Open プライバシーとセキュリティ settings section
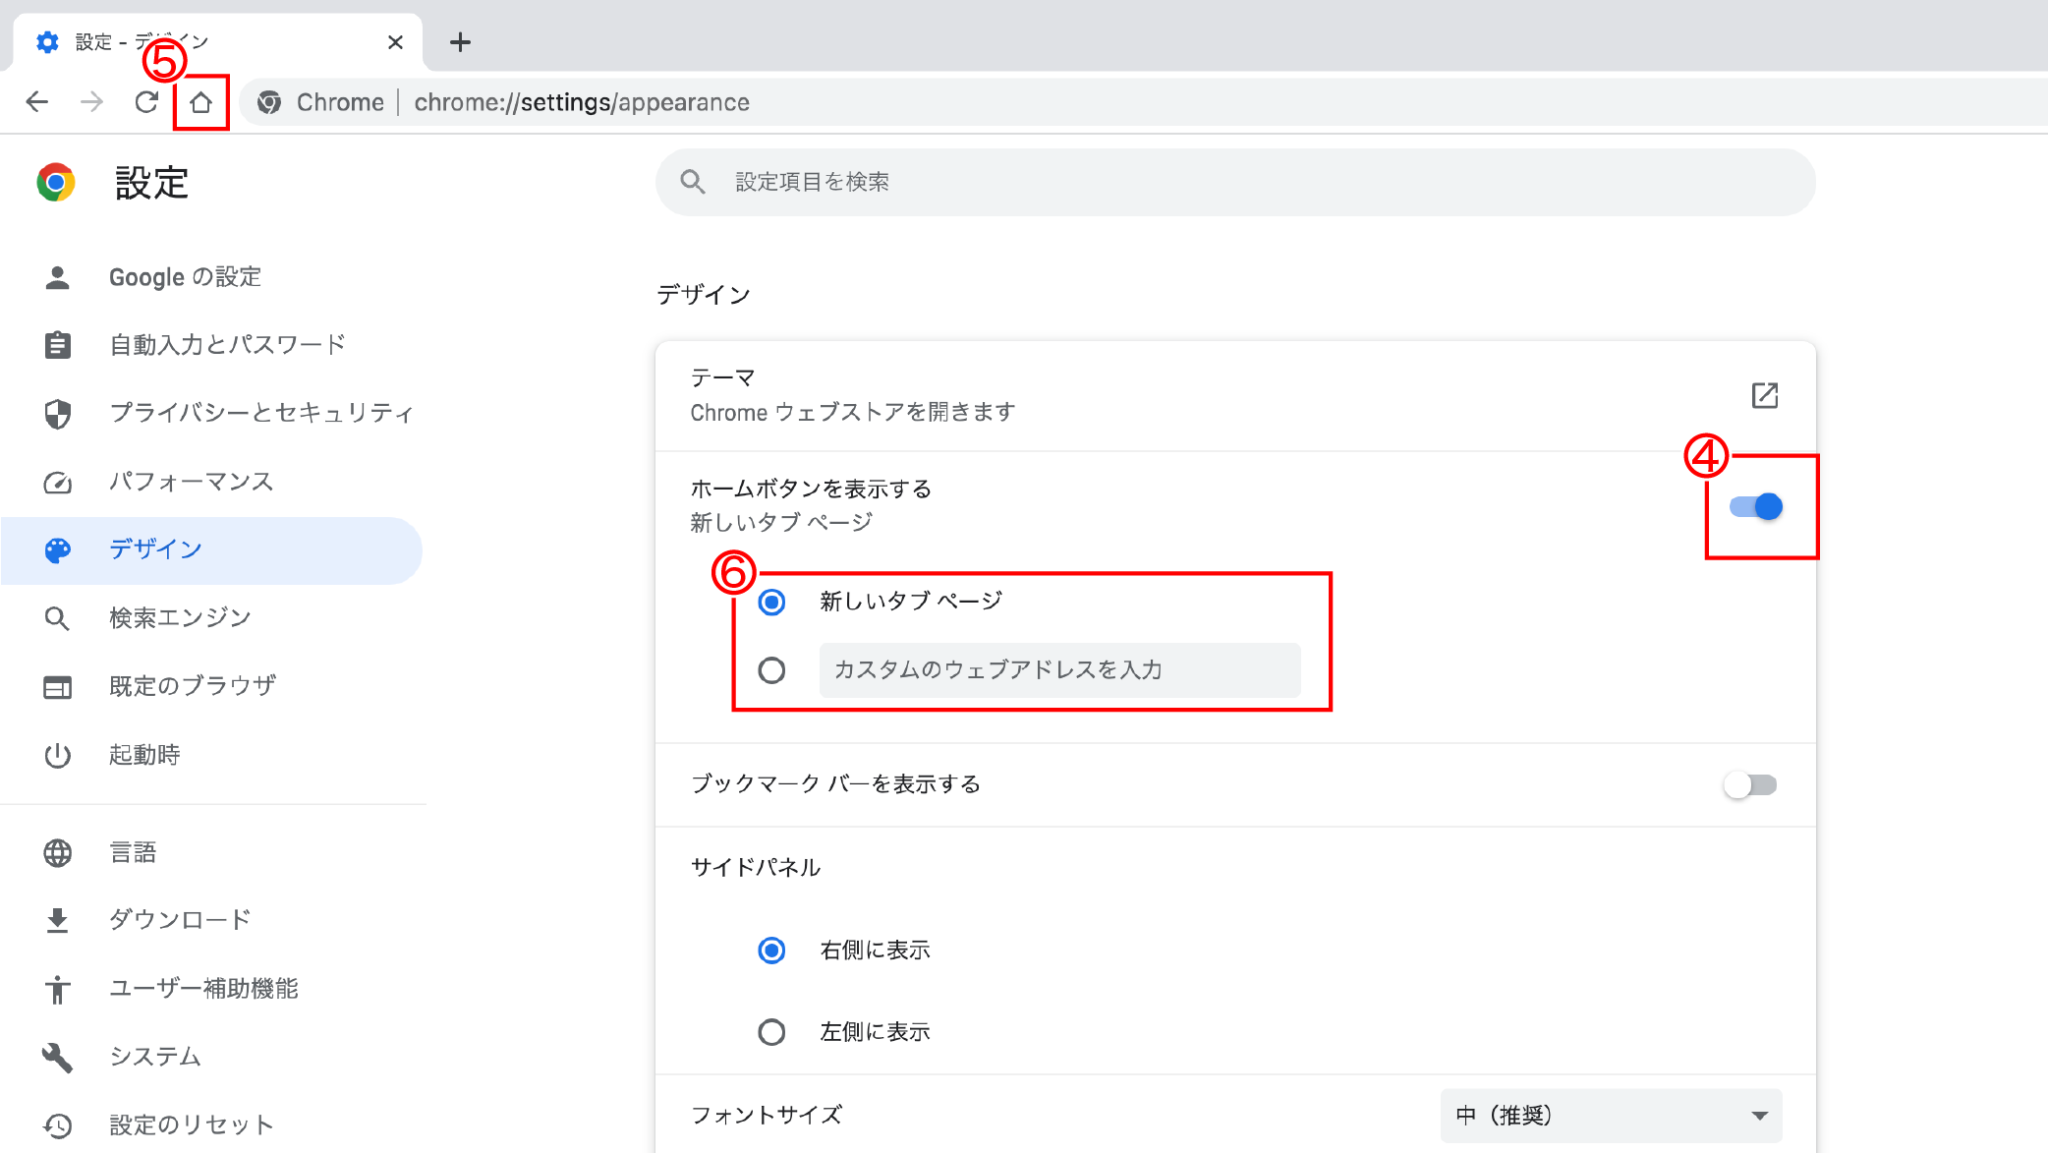2048x1153 pixels. point(260,413)
